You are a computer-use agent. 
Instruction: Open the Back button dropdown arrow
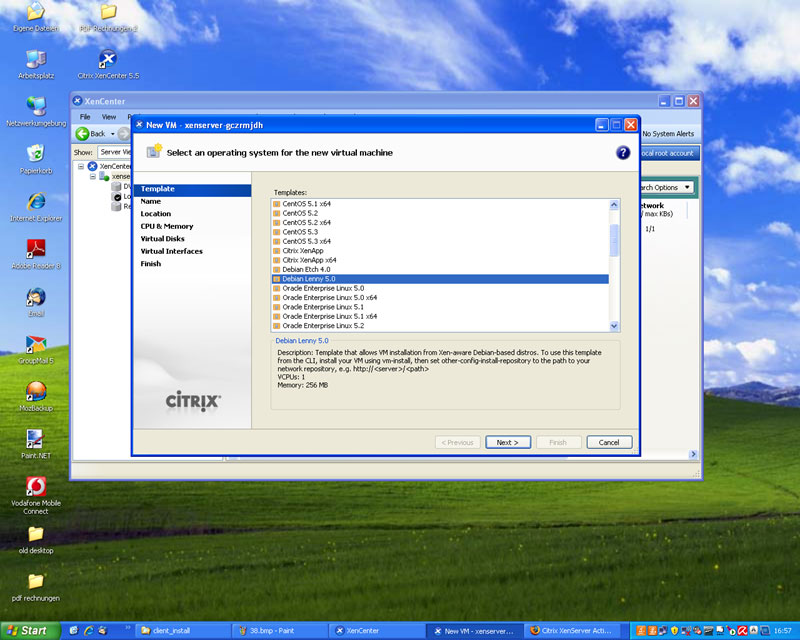[113, 134]
